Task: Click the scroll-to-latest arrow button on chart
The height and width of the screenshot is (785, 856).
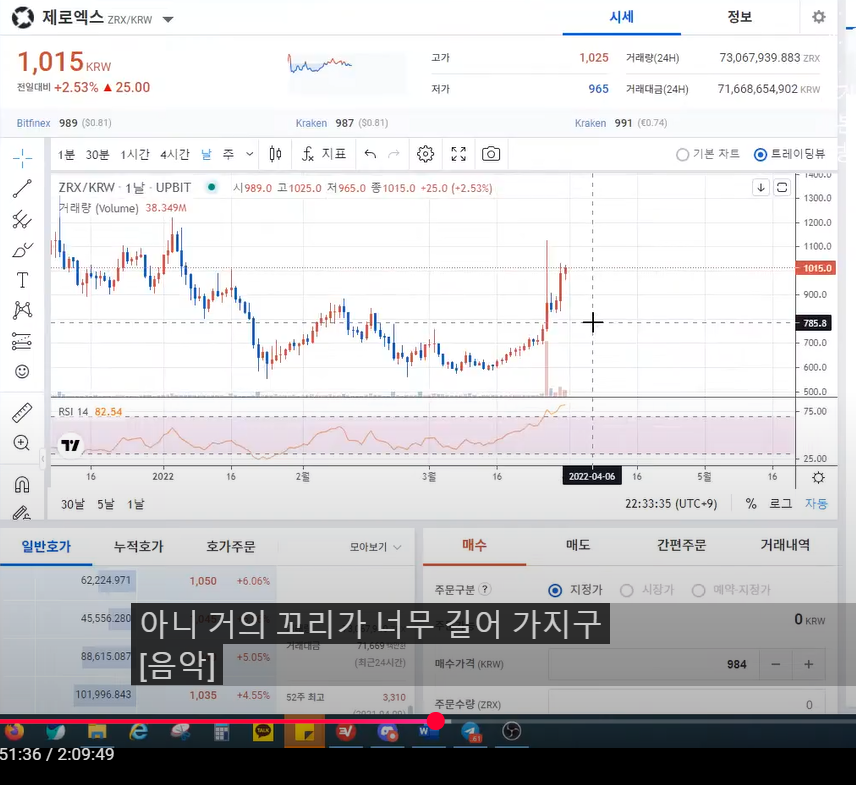Action: coord(761,188)
